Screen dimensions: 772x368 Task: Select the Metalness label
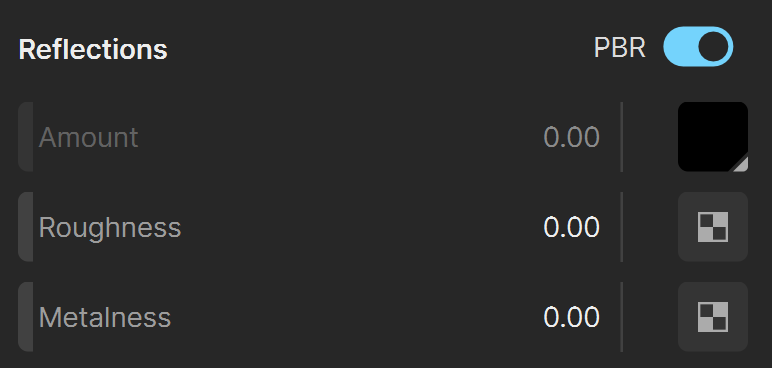pyautogui.click(x=105, y=317)
